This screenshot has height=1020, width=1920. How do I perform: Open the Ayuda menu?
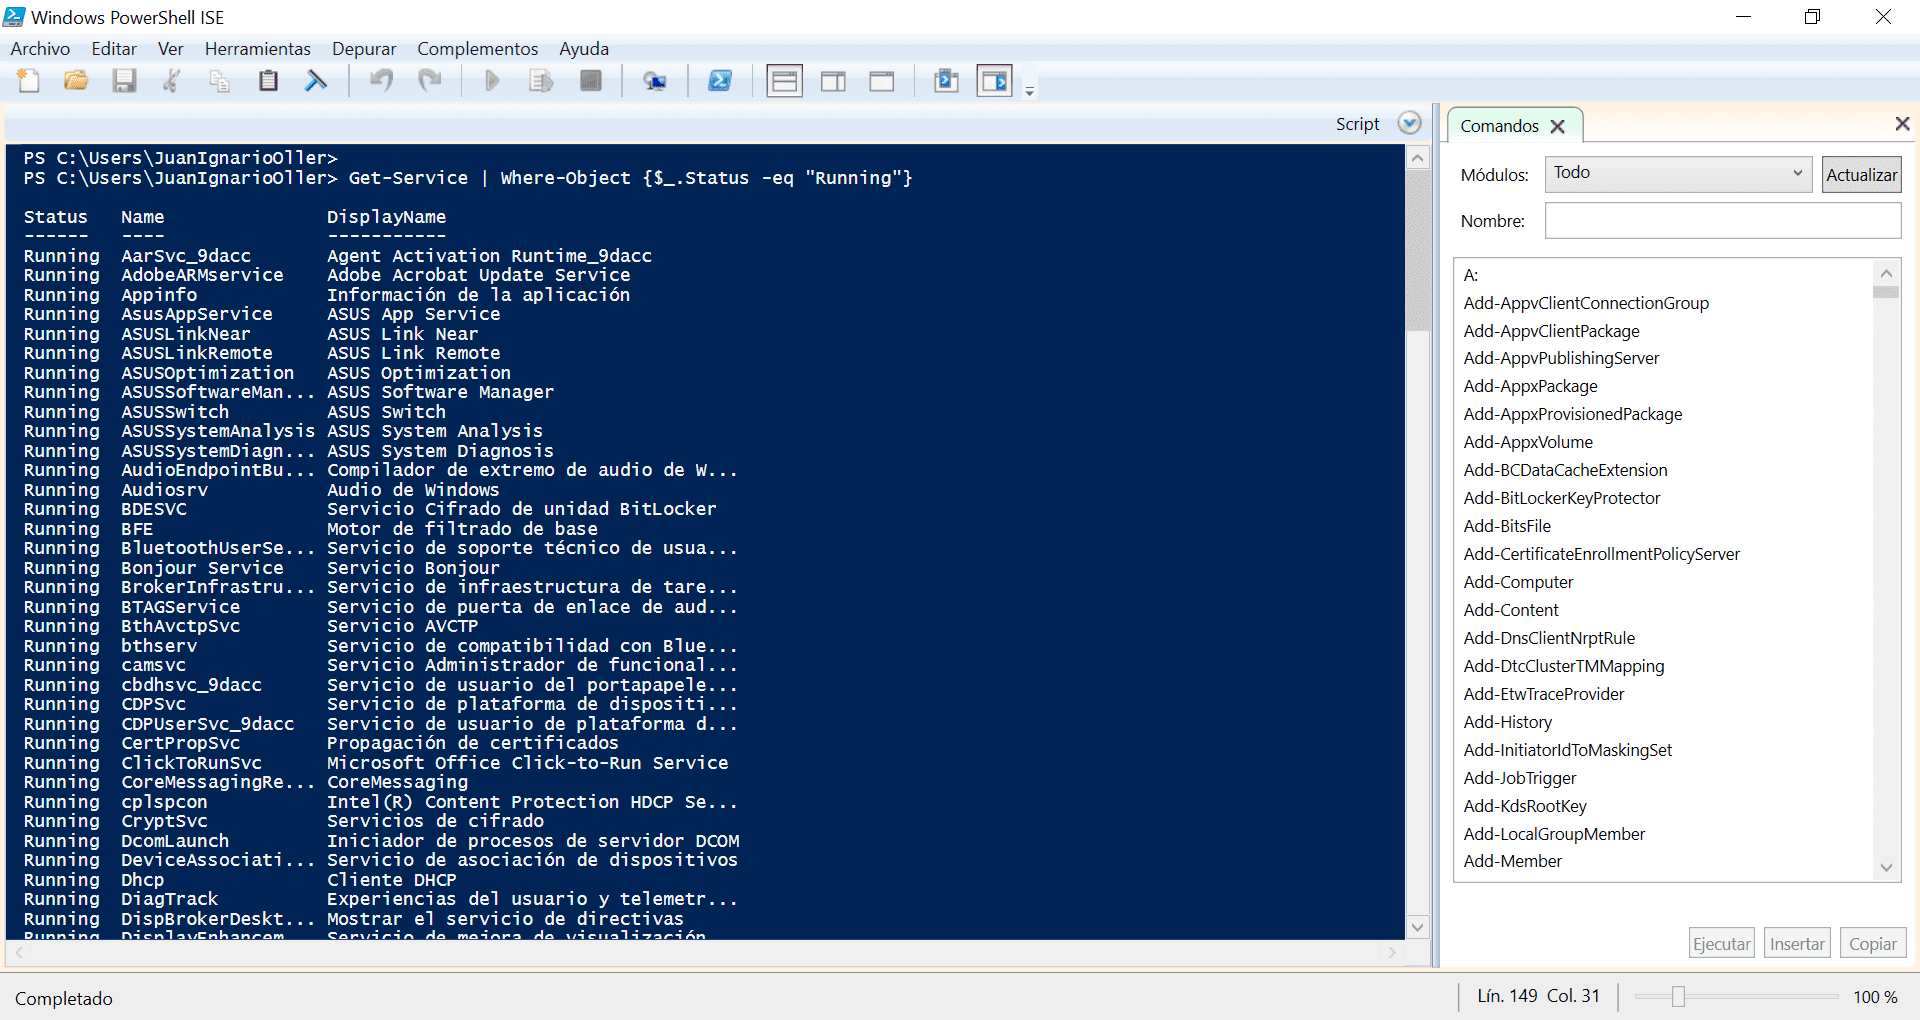point(584,49)
